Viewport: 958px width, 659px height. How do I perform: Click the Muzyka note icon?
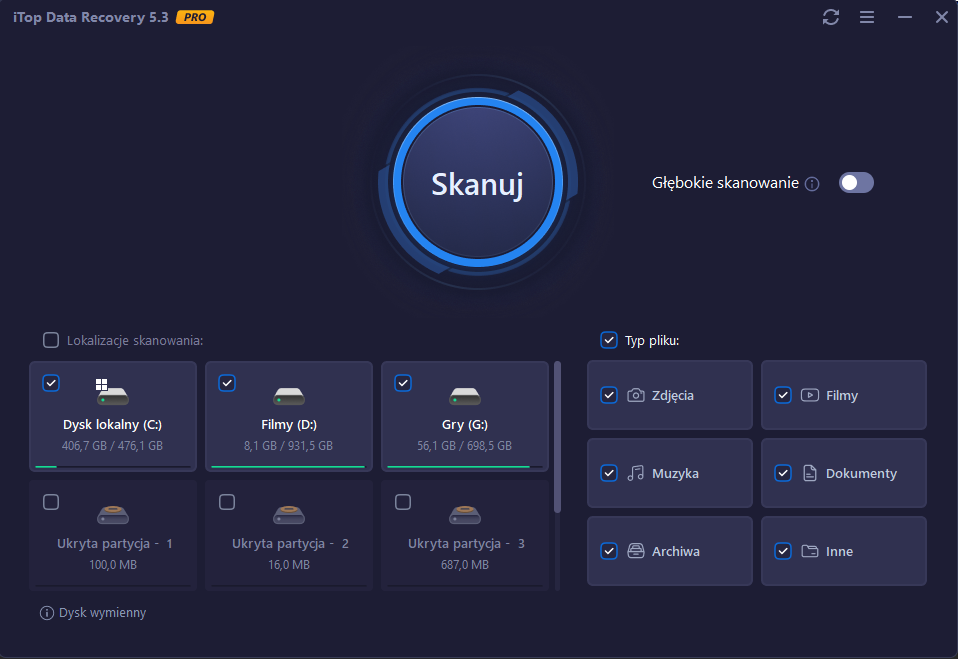pos(635,473)
